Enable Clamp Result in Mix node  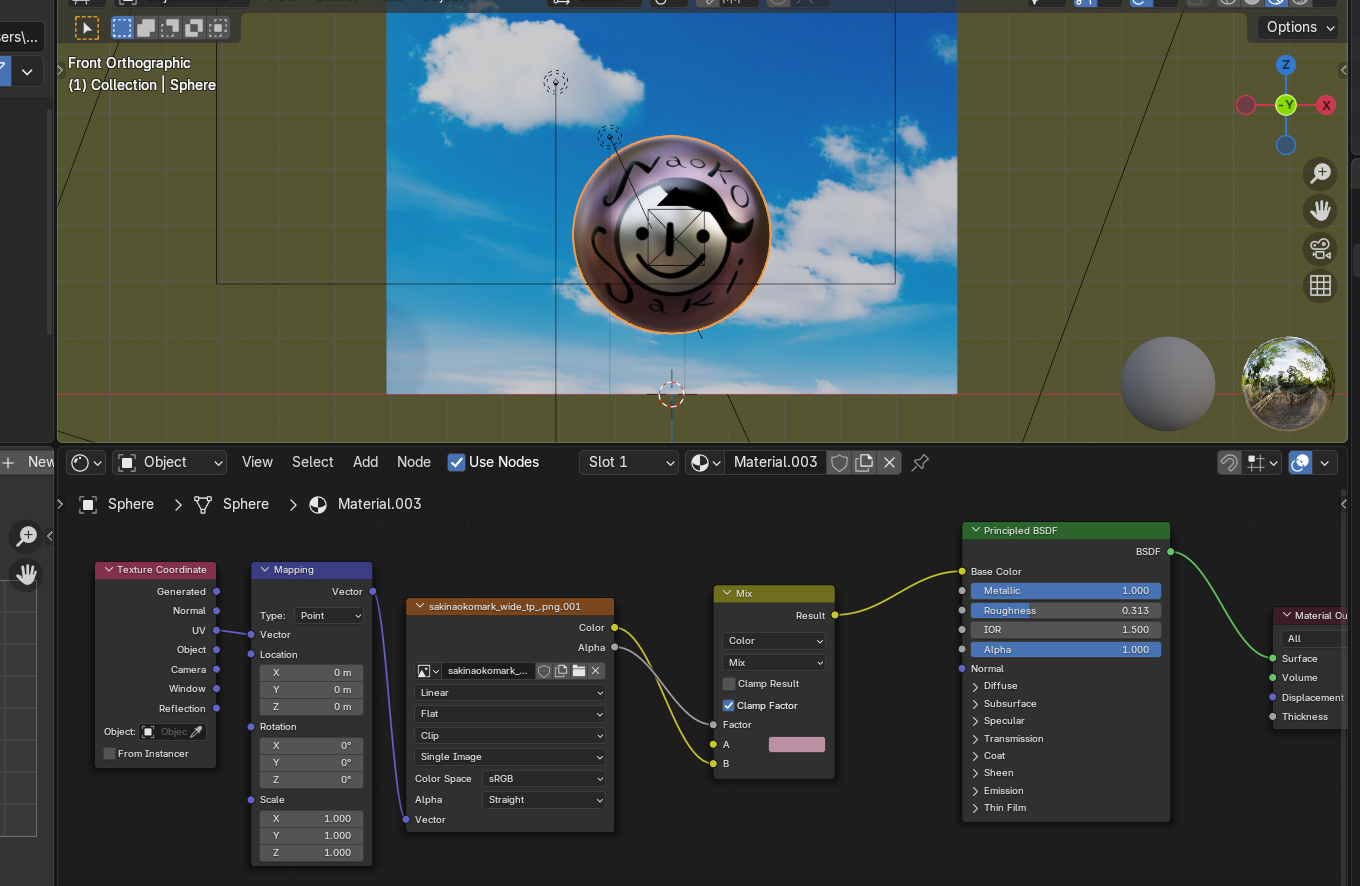pyautogui.click(x=729, y=684)
